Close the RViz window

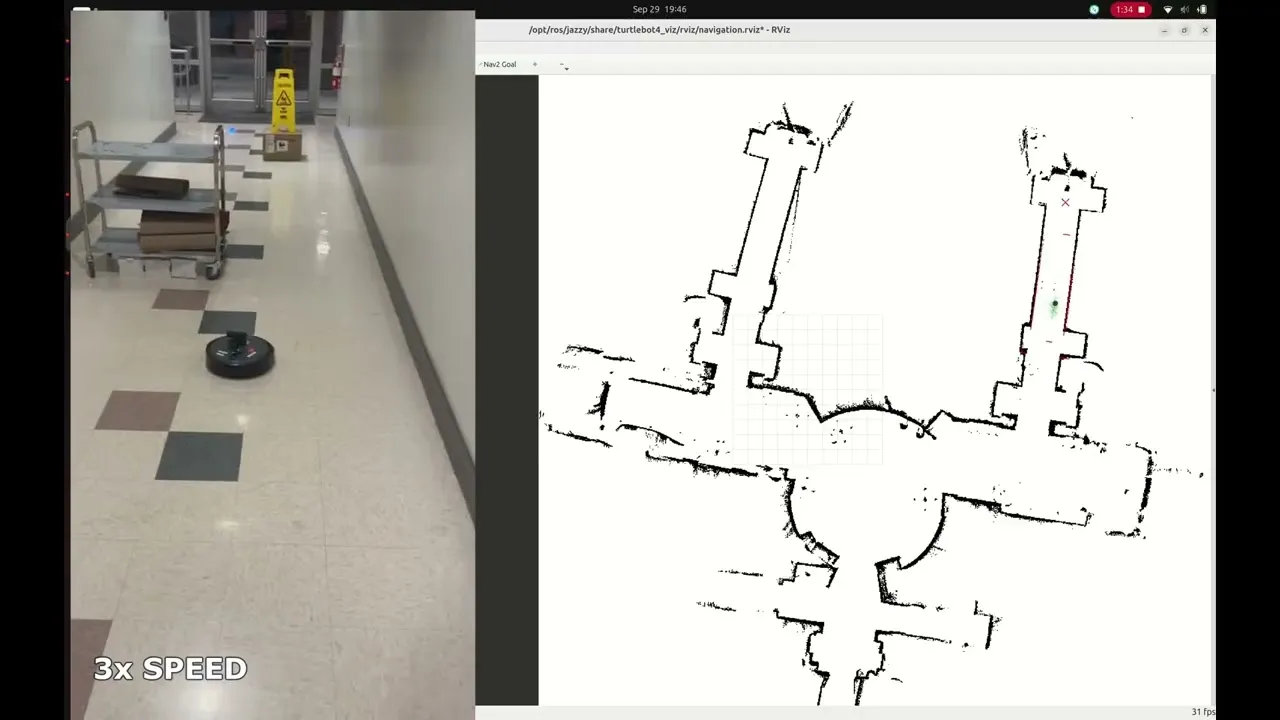(x=1204, y=30)
